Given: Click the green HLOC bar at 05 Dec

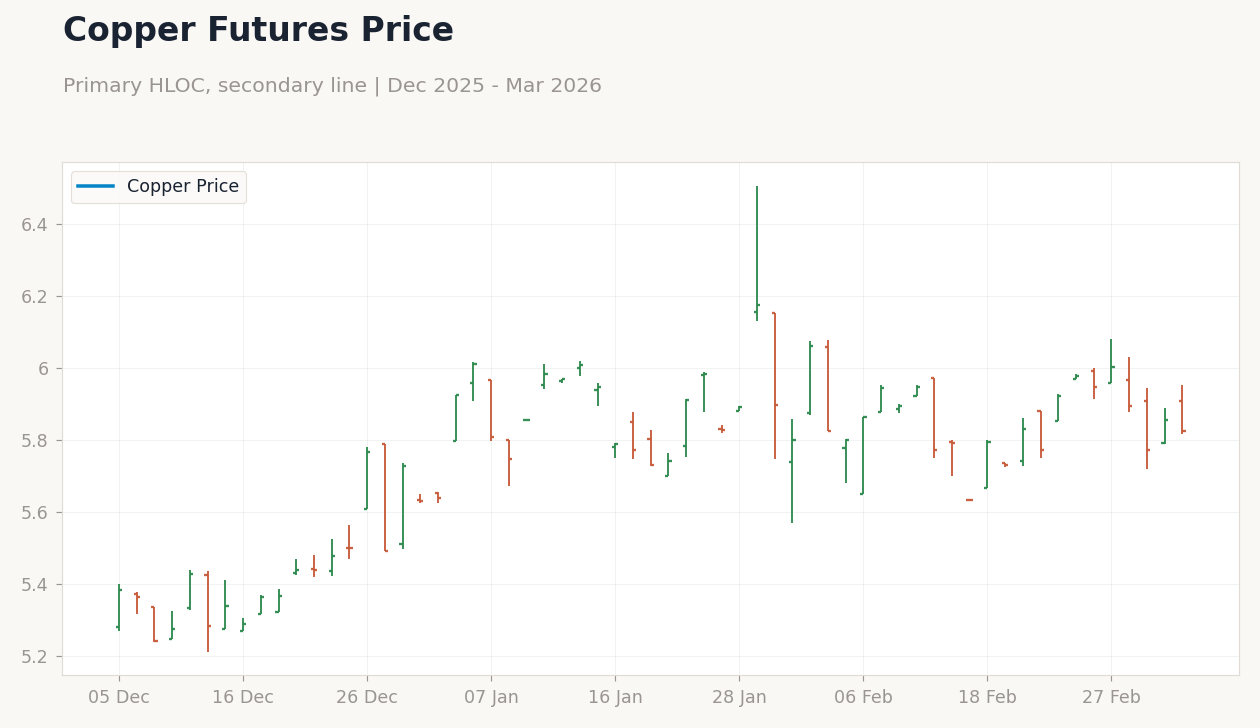Looking at the screenshot, I should click(x=119, y=608).
